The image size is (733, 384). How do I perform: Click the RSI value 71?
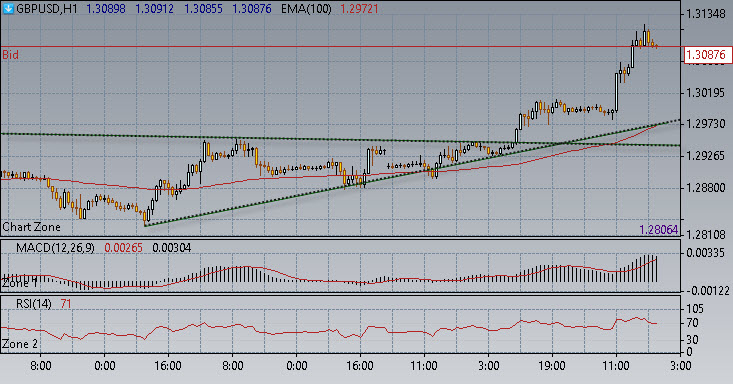click(x=66, y=304)
